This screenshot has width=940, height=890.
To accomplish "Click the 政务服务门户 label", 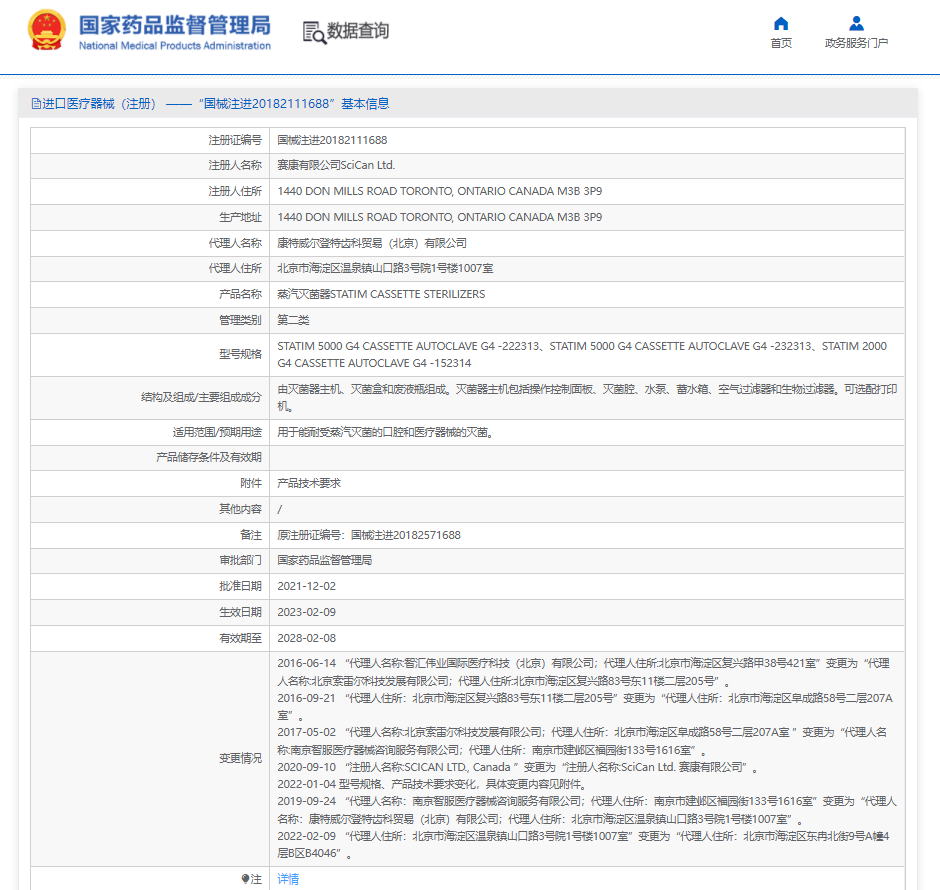I will click(856, 43).
